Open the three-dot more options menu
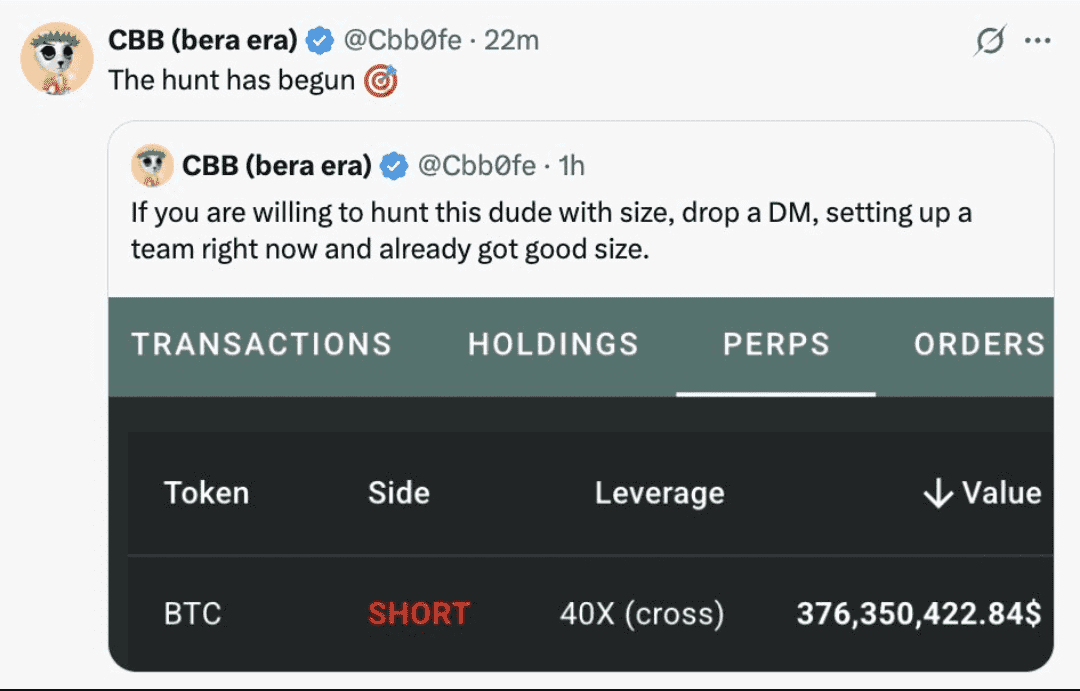Image resolution: width=1080 pixels, height=691 pixels. coord(1038,42)
